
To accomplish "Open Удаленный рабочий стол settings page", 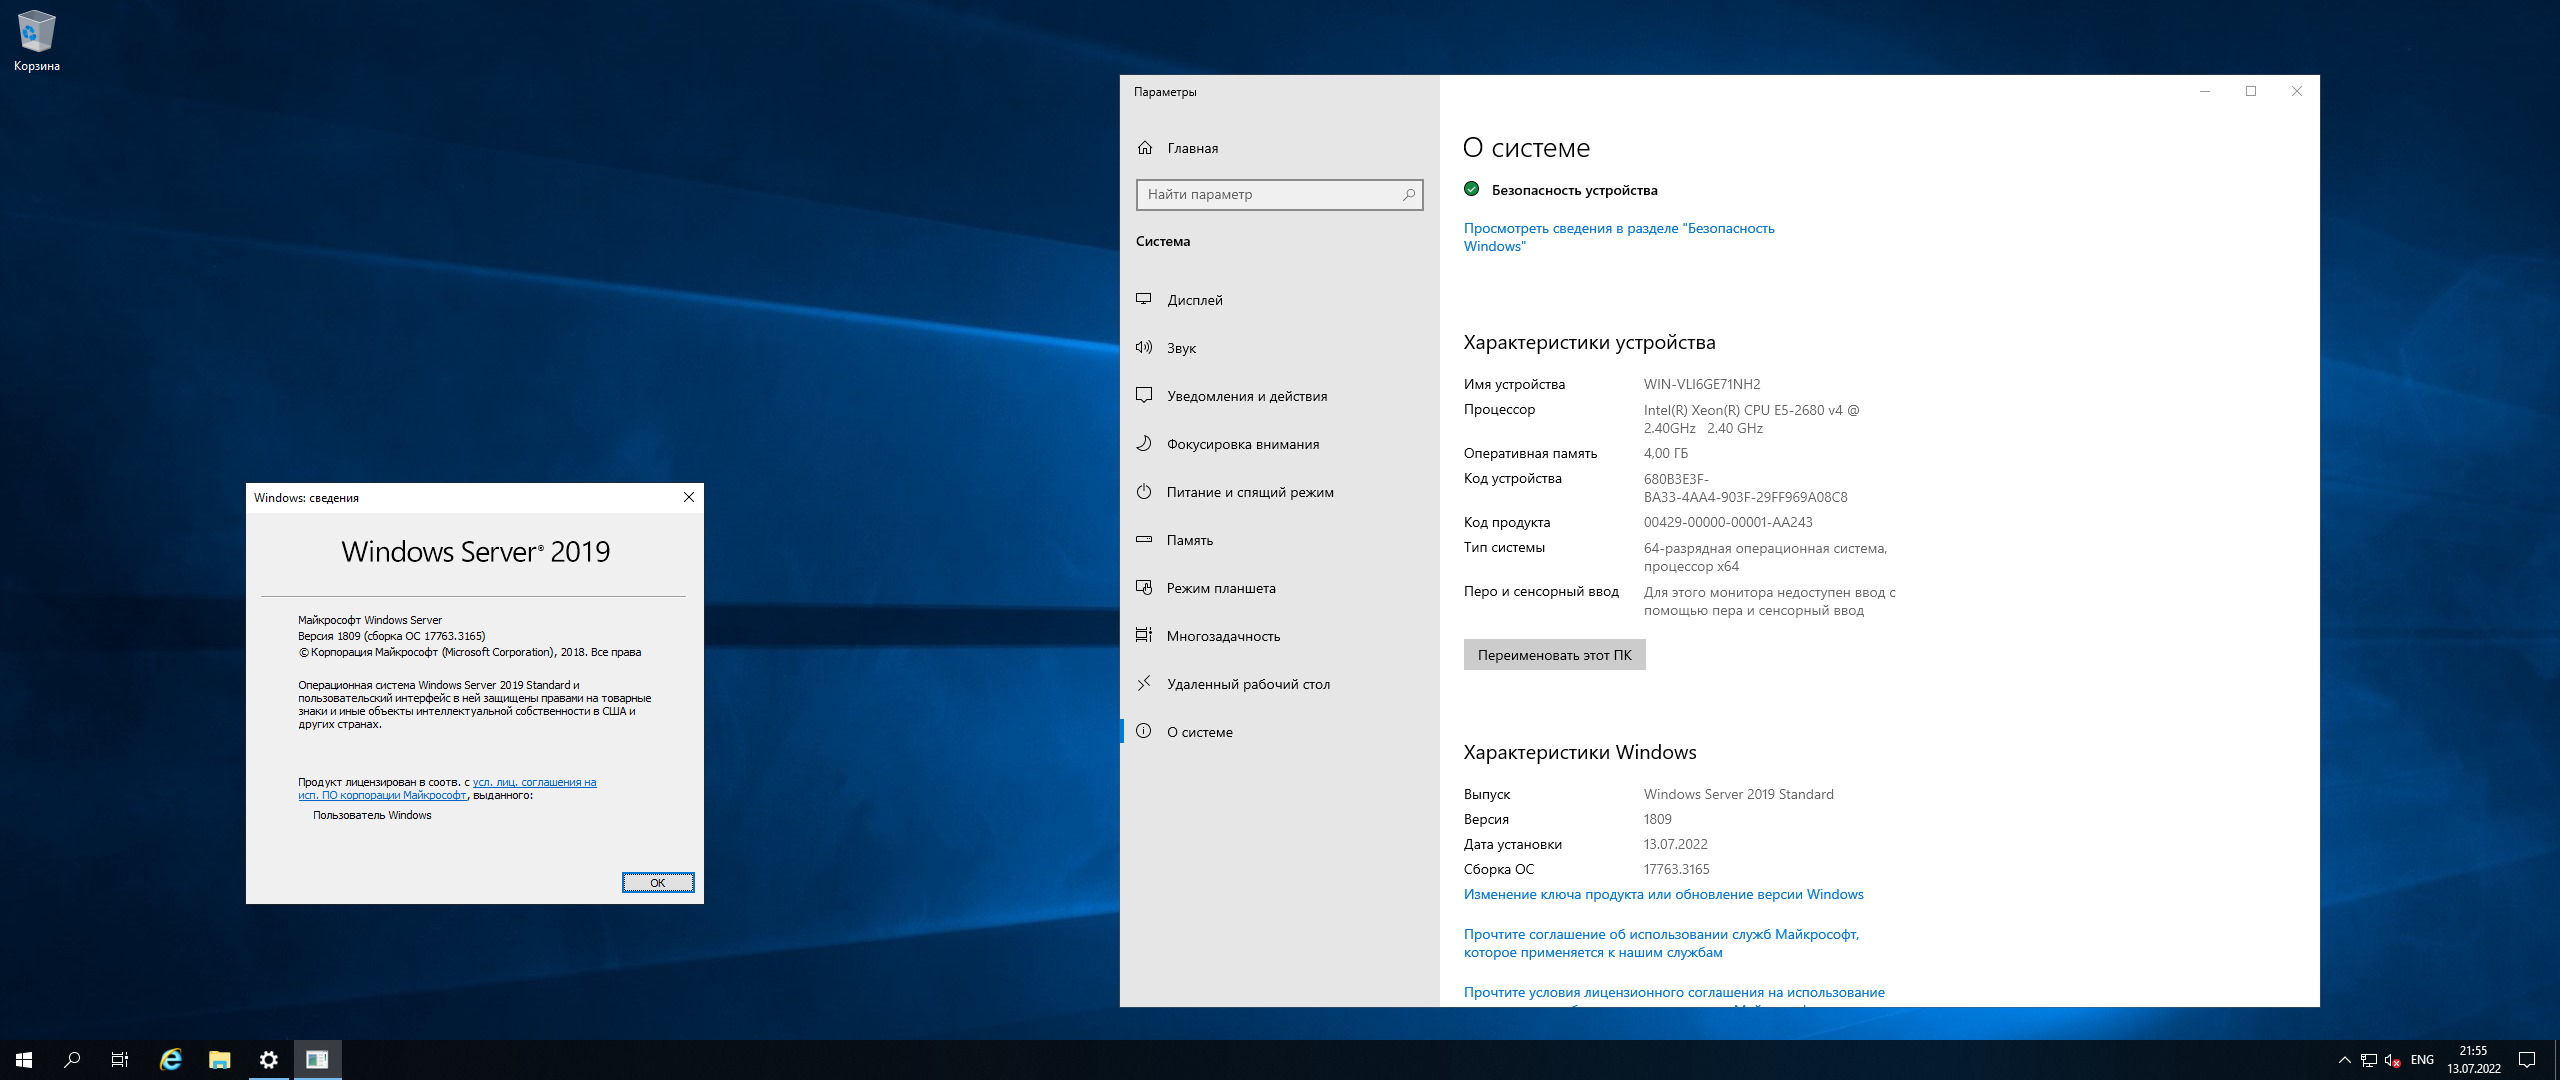I will click(1280, 684).
